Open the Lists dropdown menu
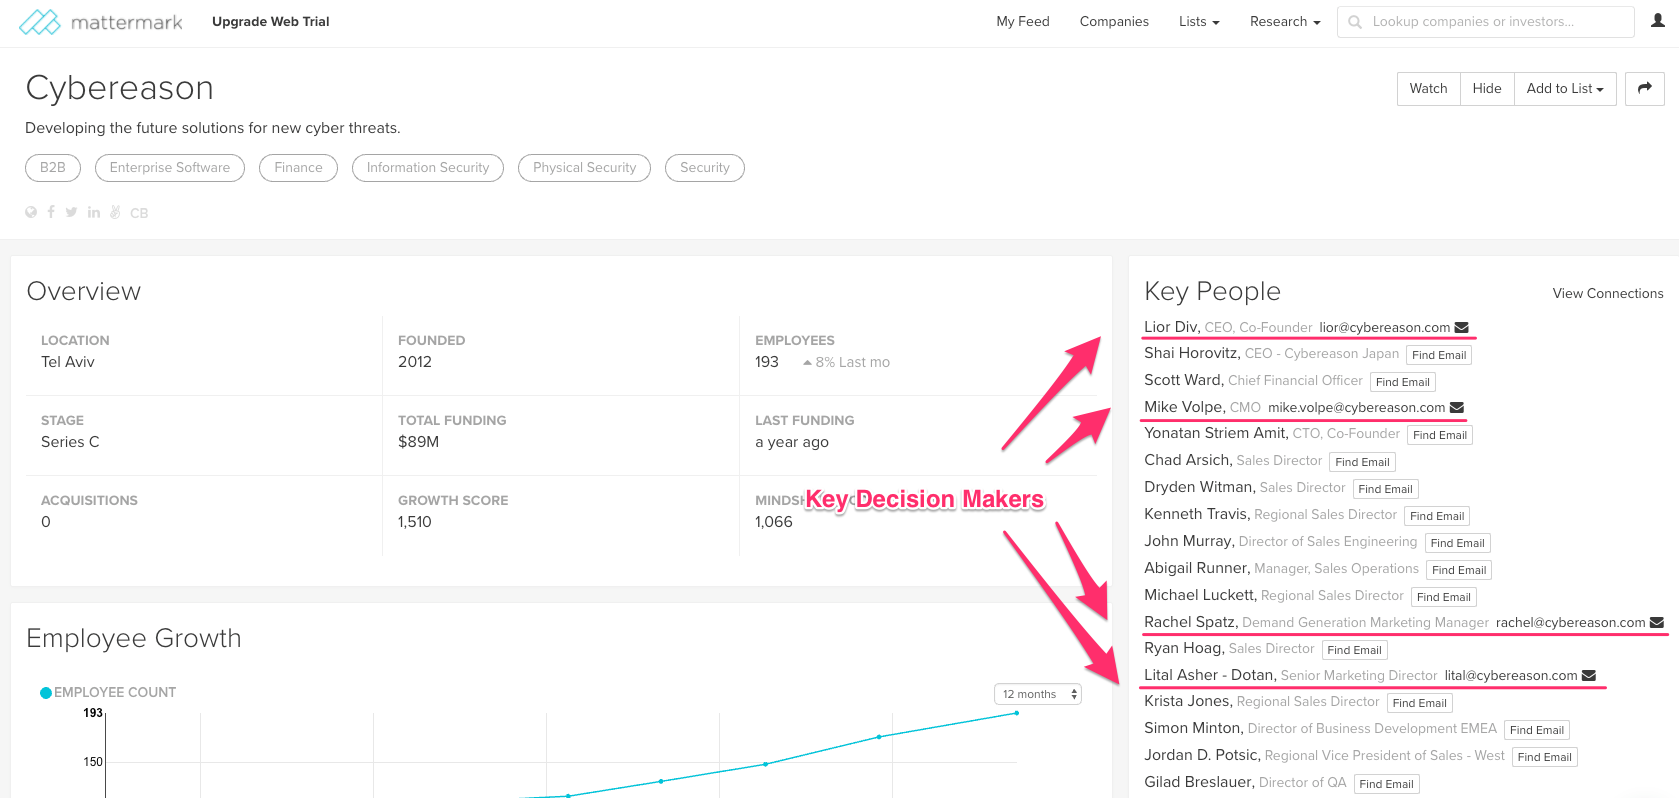1679x798 pixels. pos(1199,21)
